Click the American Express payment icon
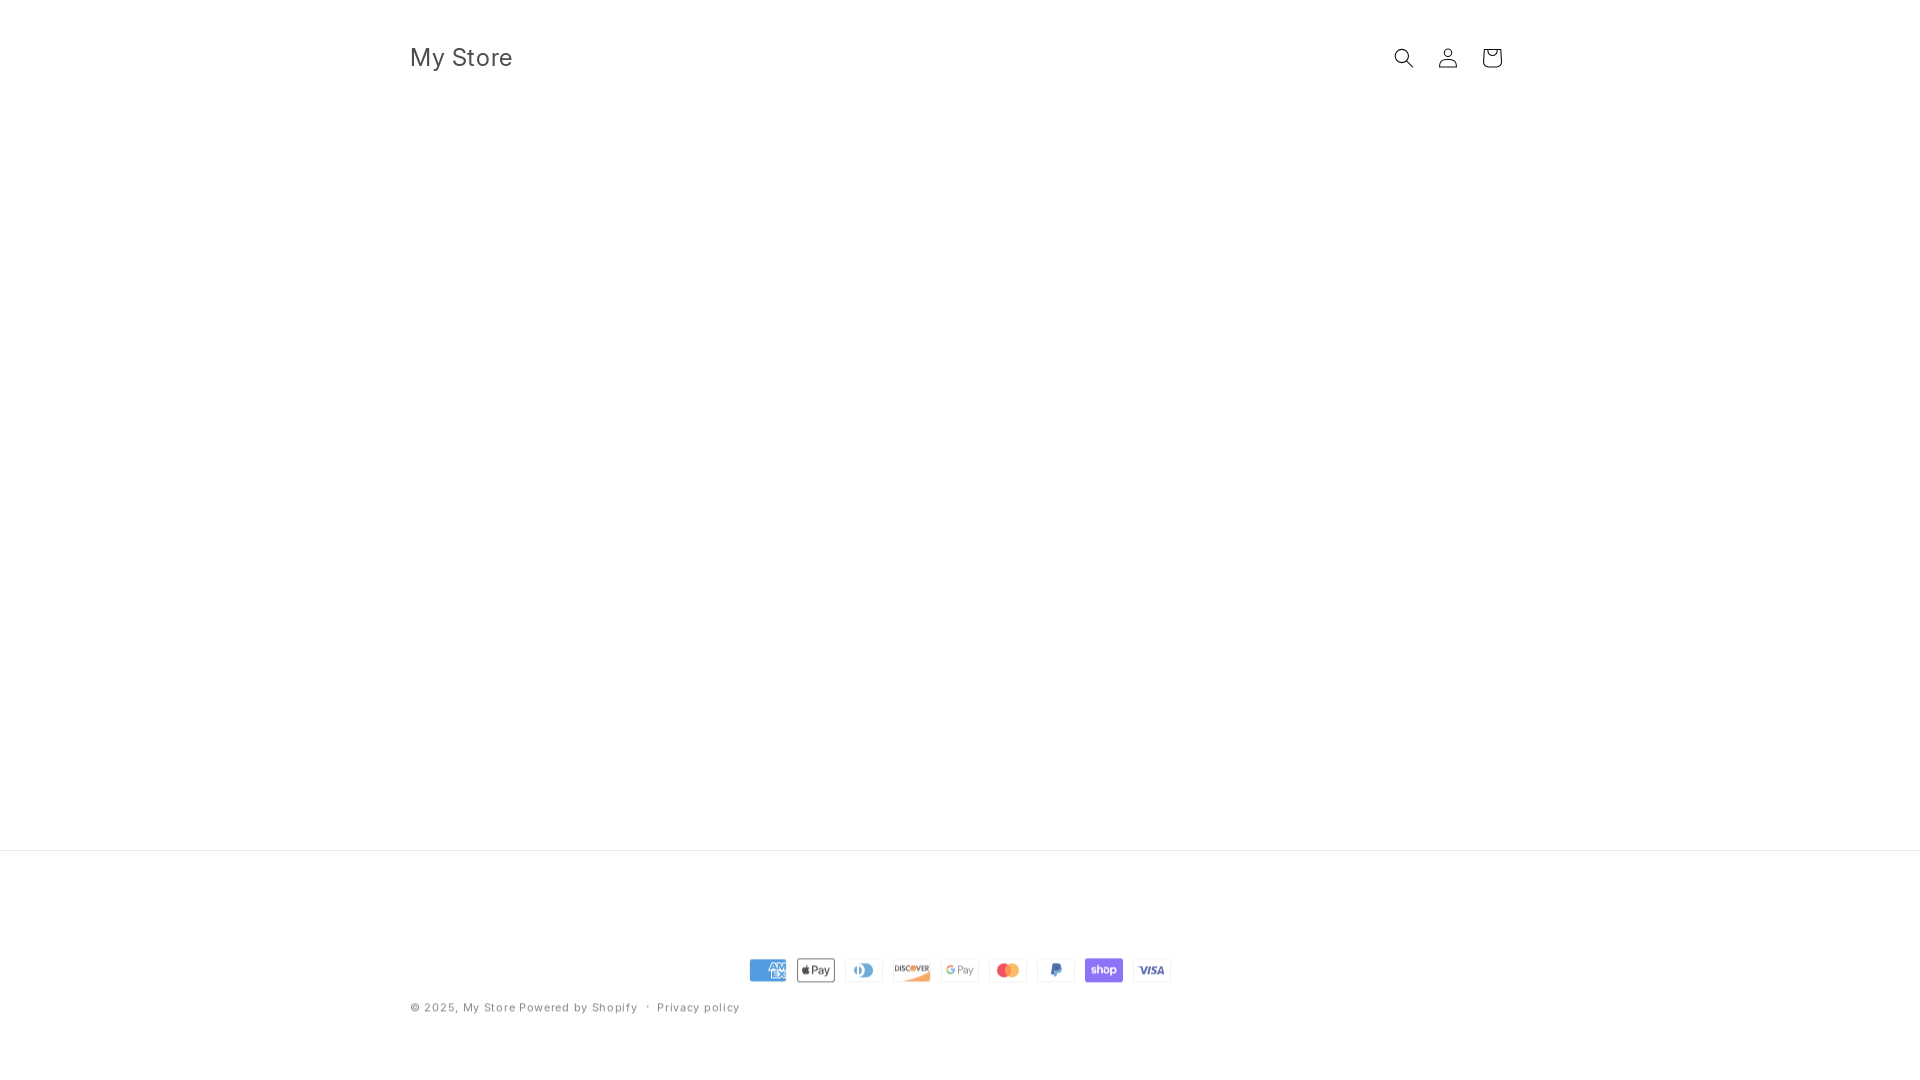Viewport: 1920px width, 1080px height. (768, 970)
